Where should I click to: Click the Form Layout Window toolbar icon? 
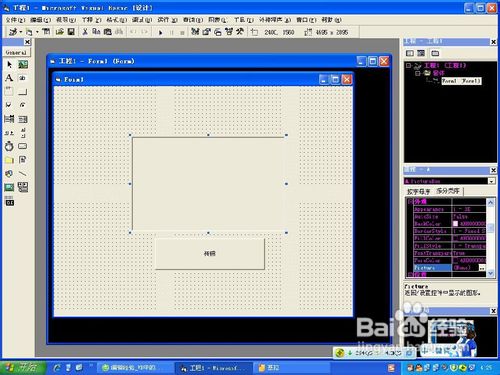click(218, 32)
